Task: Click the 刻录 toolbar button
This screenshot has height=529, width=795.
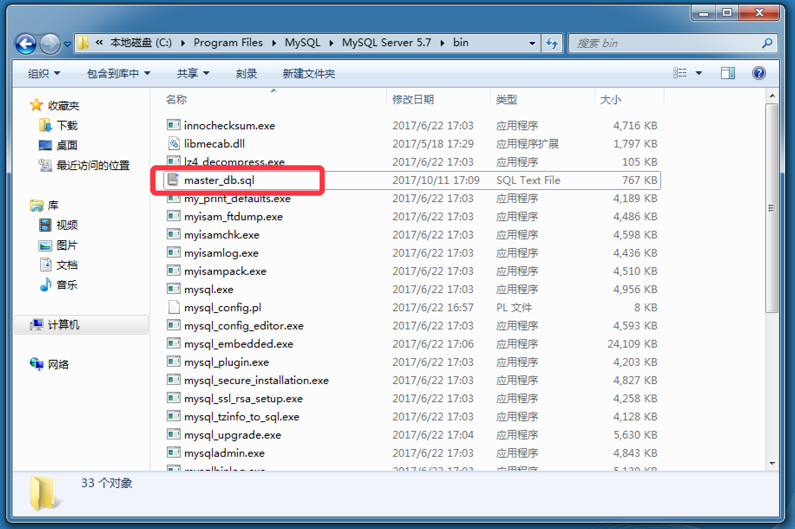Action: [246, 74]
